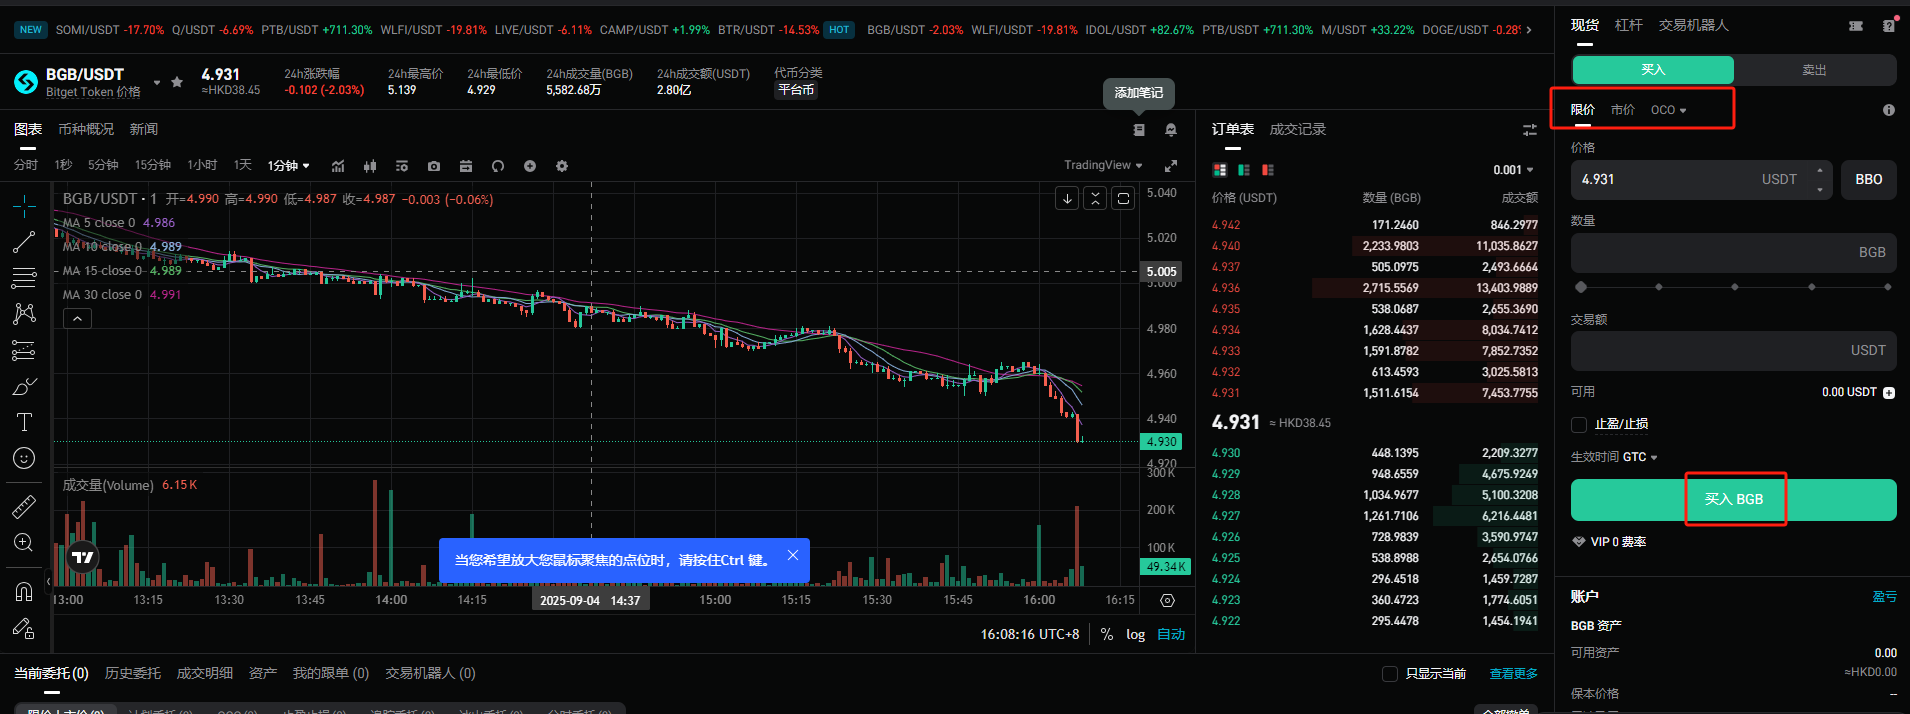Change the candlestick chart style

tap(370, 166)
